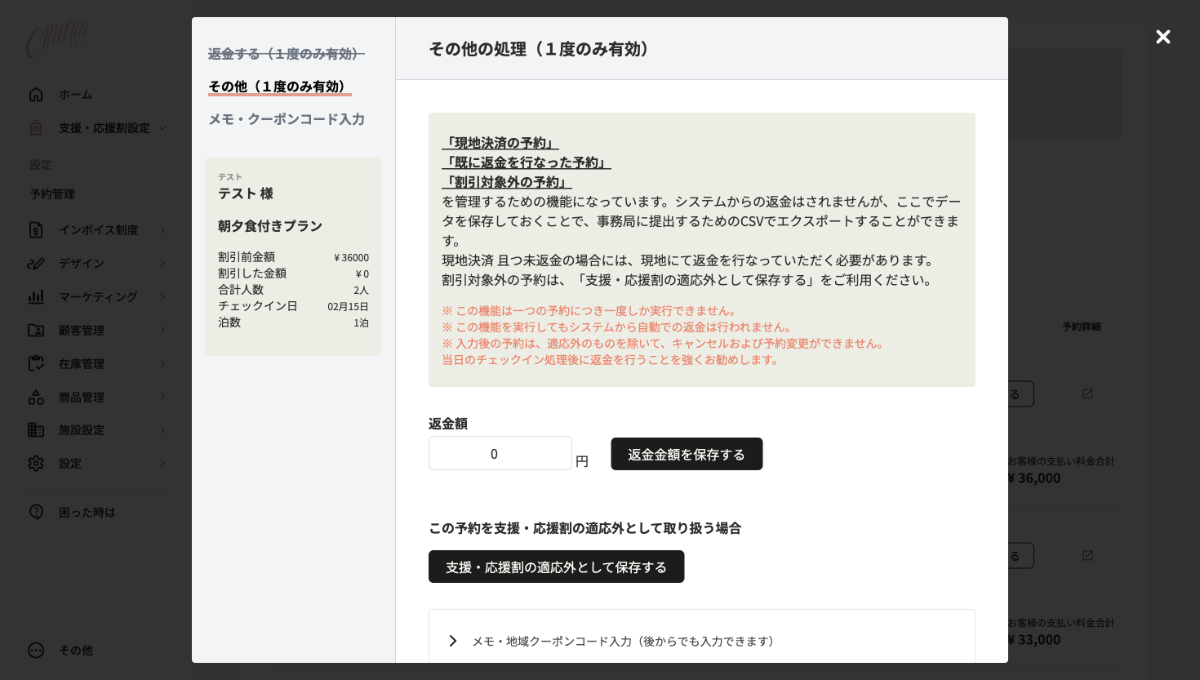Click the customer management folder icon
This screenshot has height=680, width=1200.
click(x=36, y=330)
